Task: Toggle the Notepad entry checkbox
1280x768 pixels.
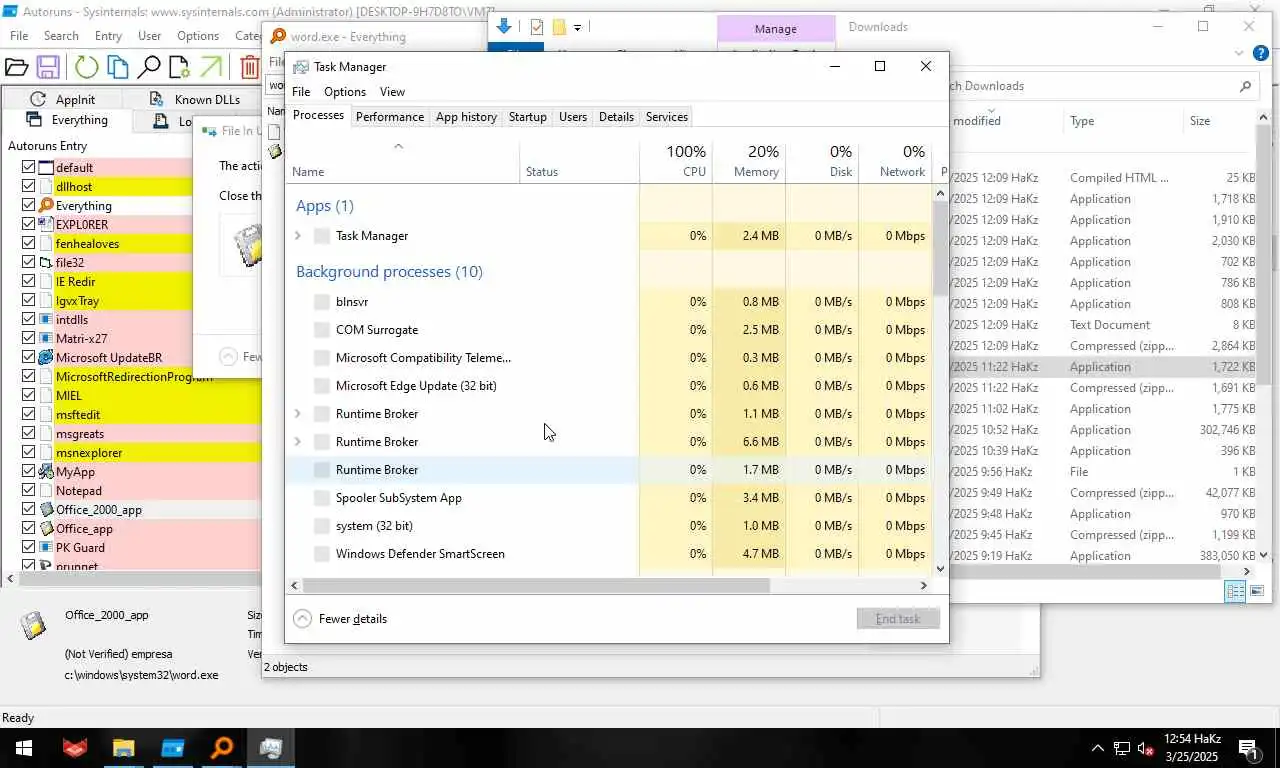Action: click(x=28, y=490)
